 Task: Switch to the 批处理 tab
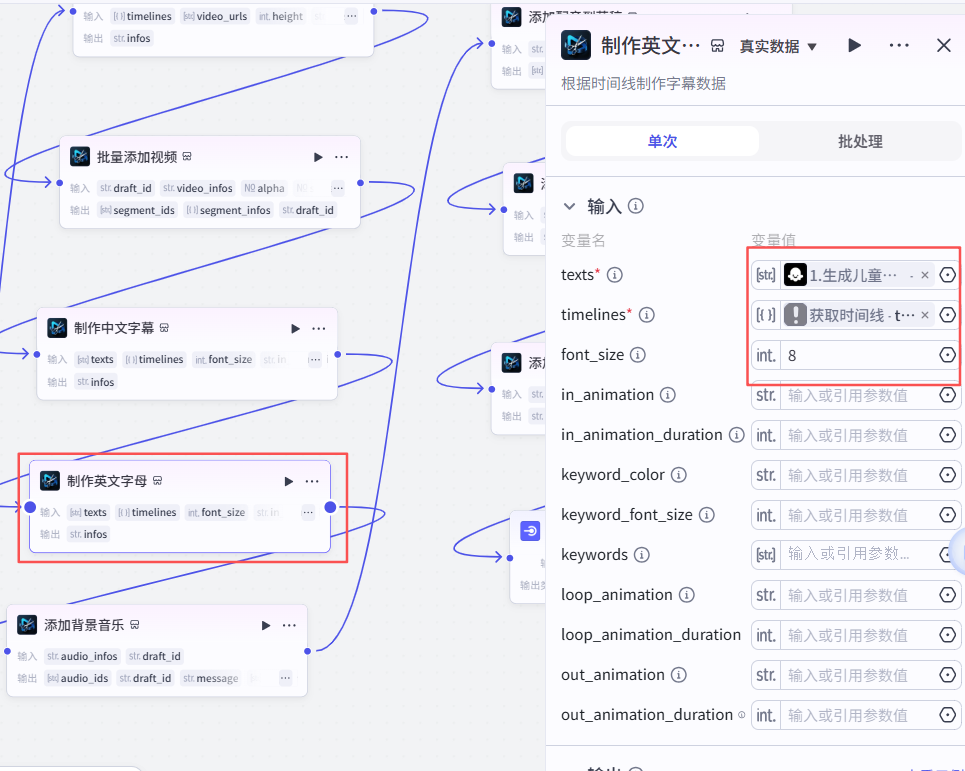[x=858, y=141]
